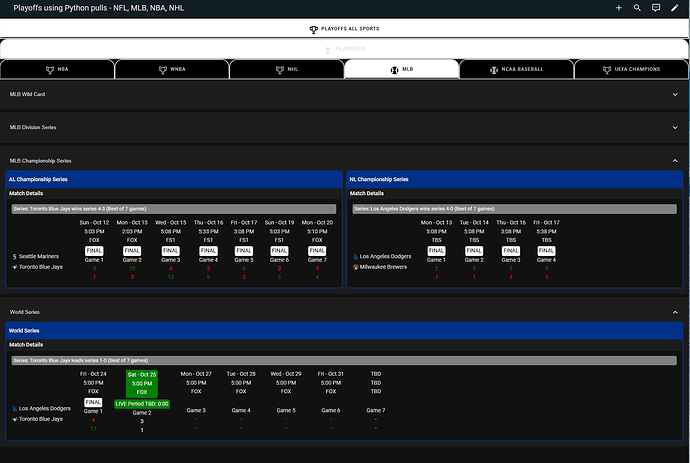
Task: Click the Toronto Blue Jays logo in ALCS
Action: click(15, 267)
